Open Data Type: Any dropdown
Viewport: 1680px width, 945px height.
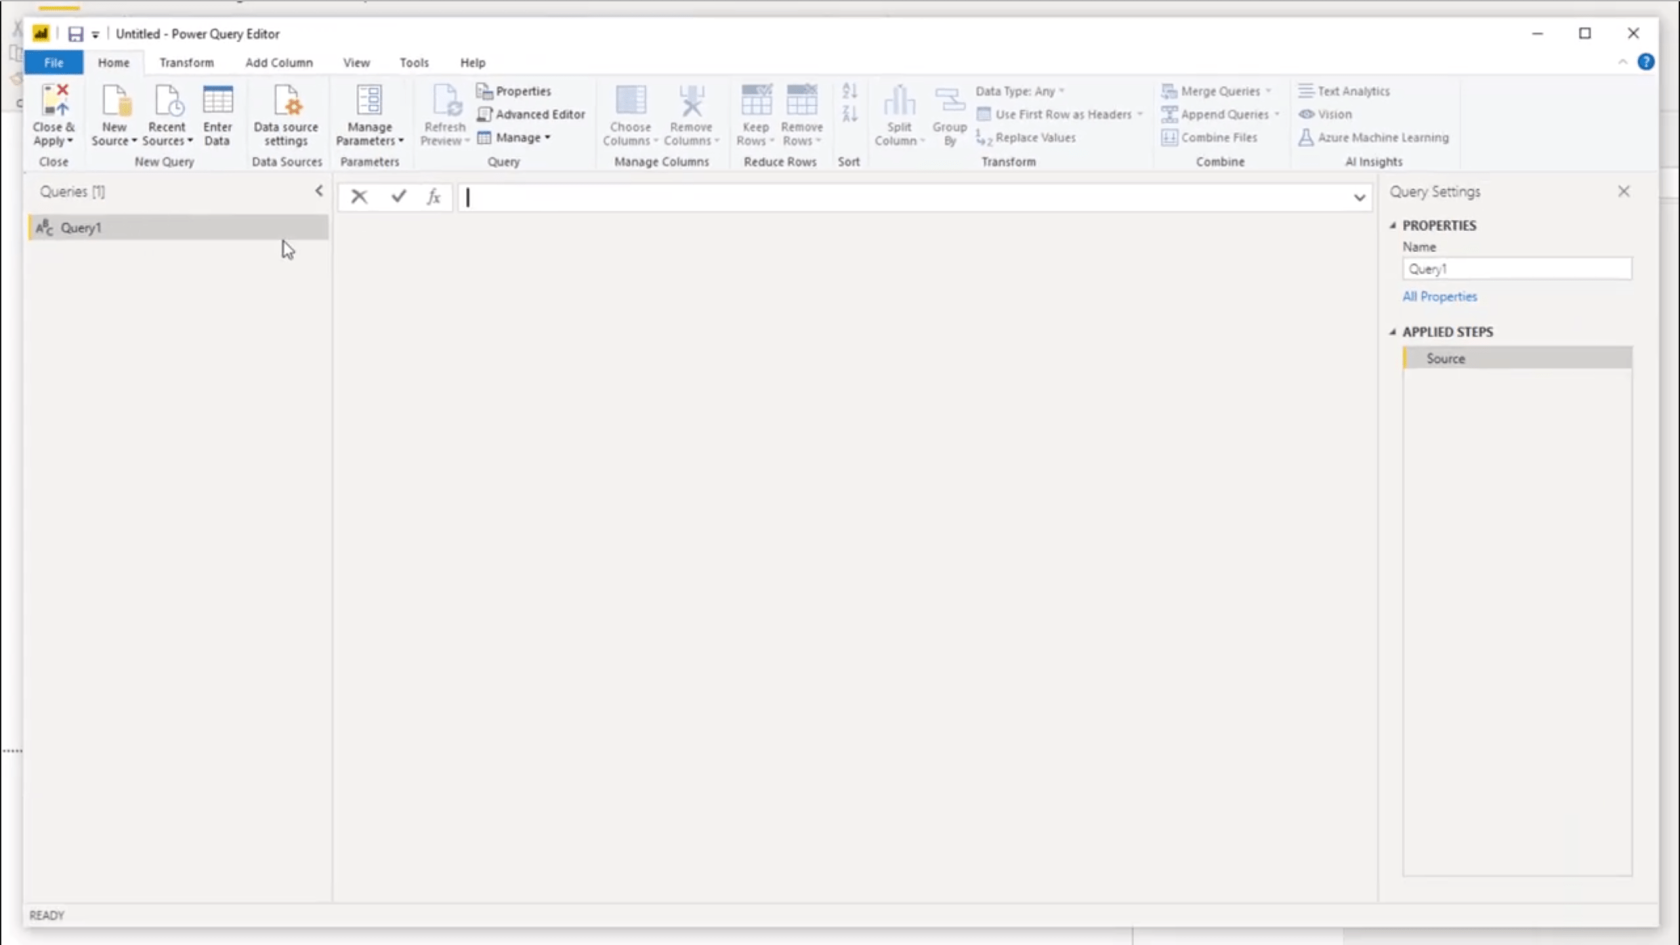(x=1020, y=91)
